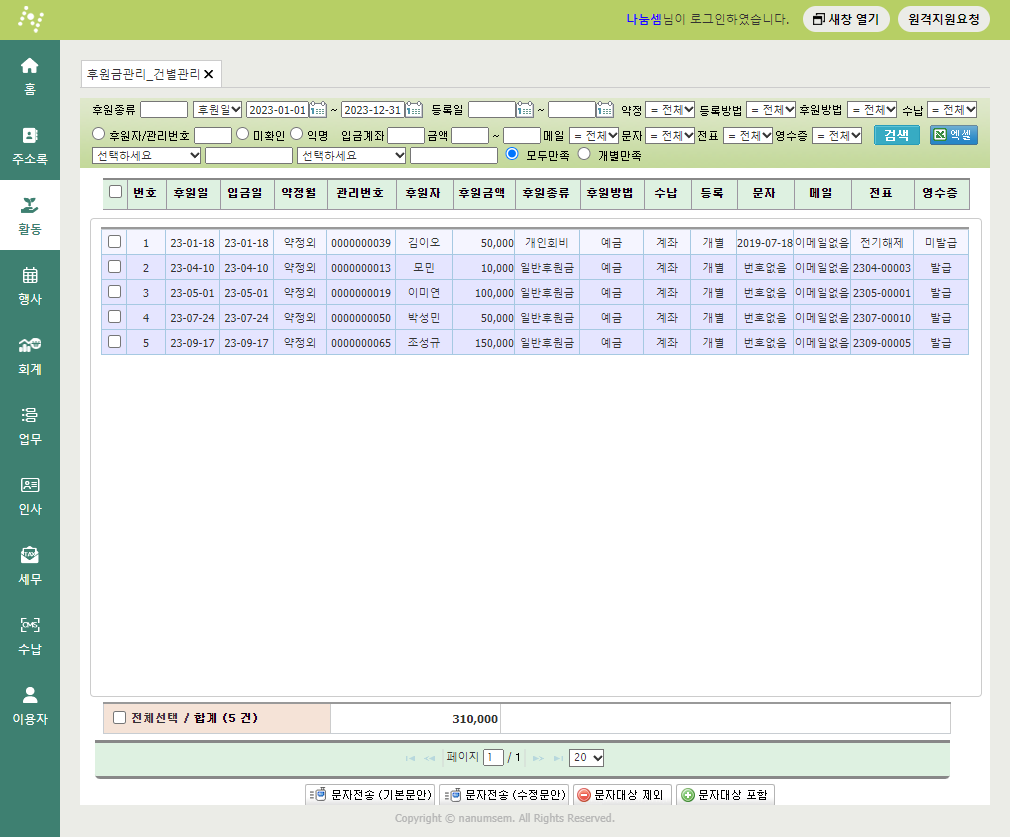Image resolution: width=1010 pixels, height=837 pixels.
Task: Open calendar picker for 등록일 end field
Action: point(605,110)
